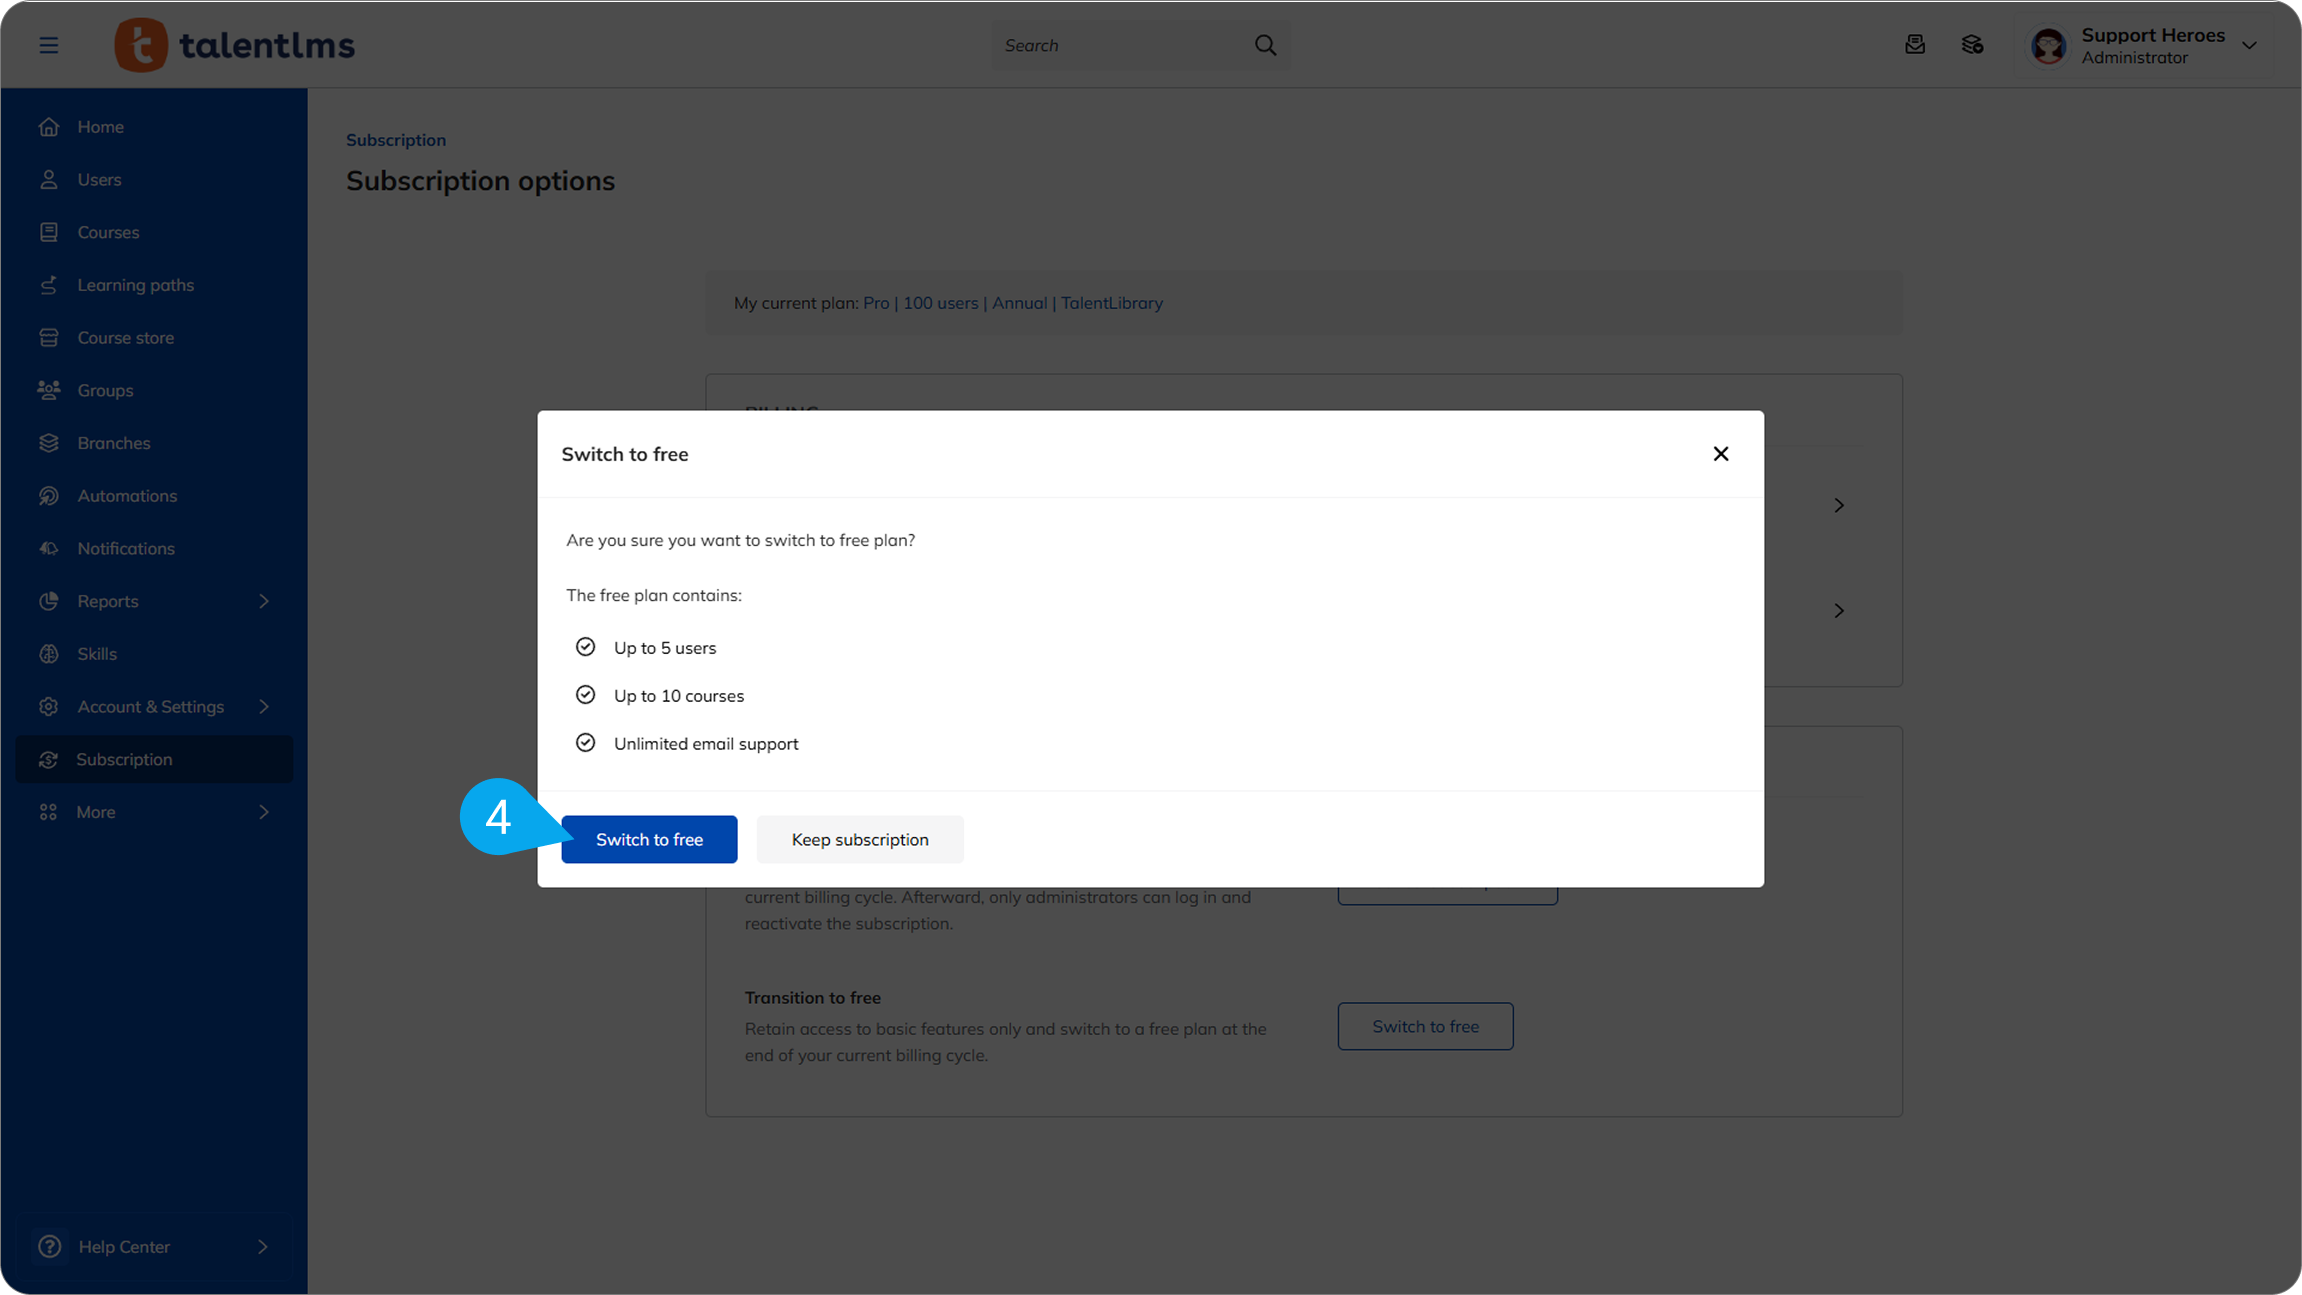Select Learning paths in sidebar

(x=135, y=285)
